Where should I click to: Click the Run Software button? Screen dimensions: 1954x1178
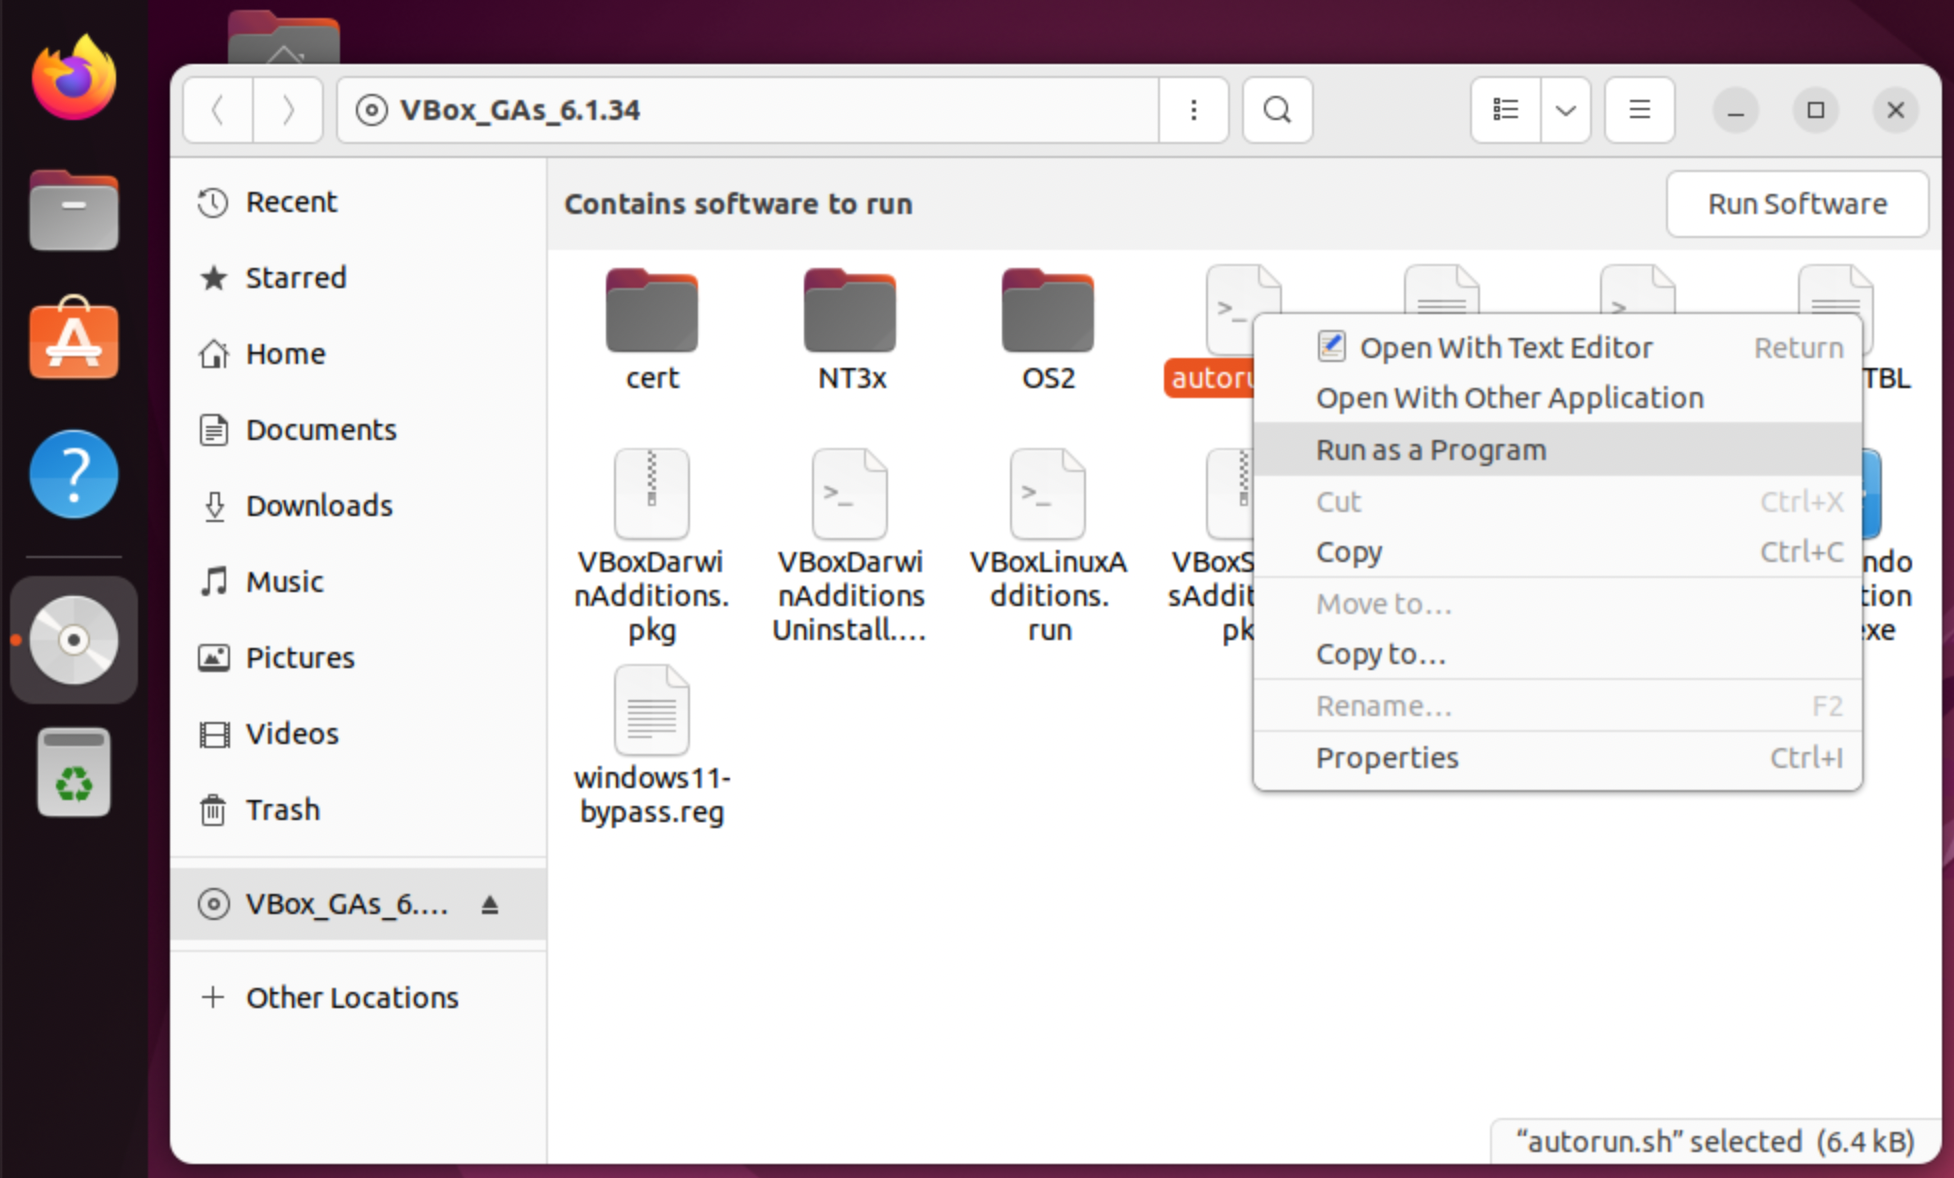point(1797,204)
